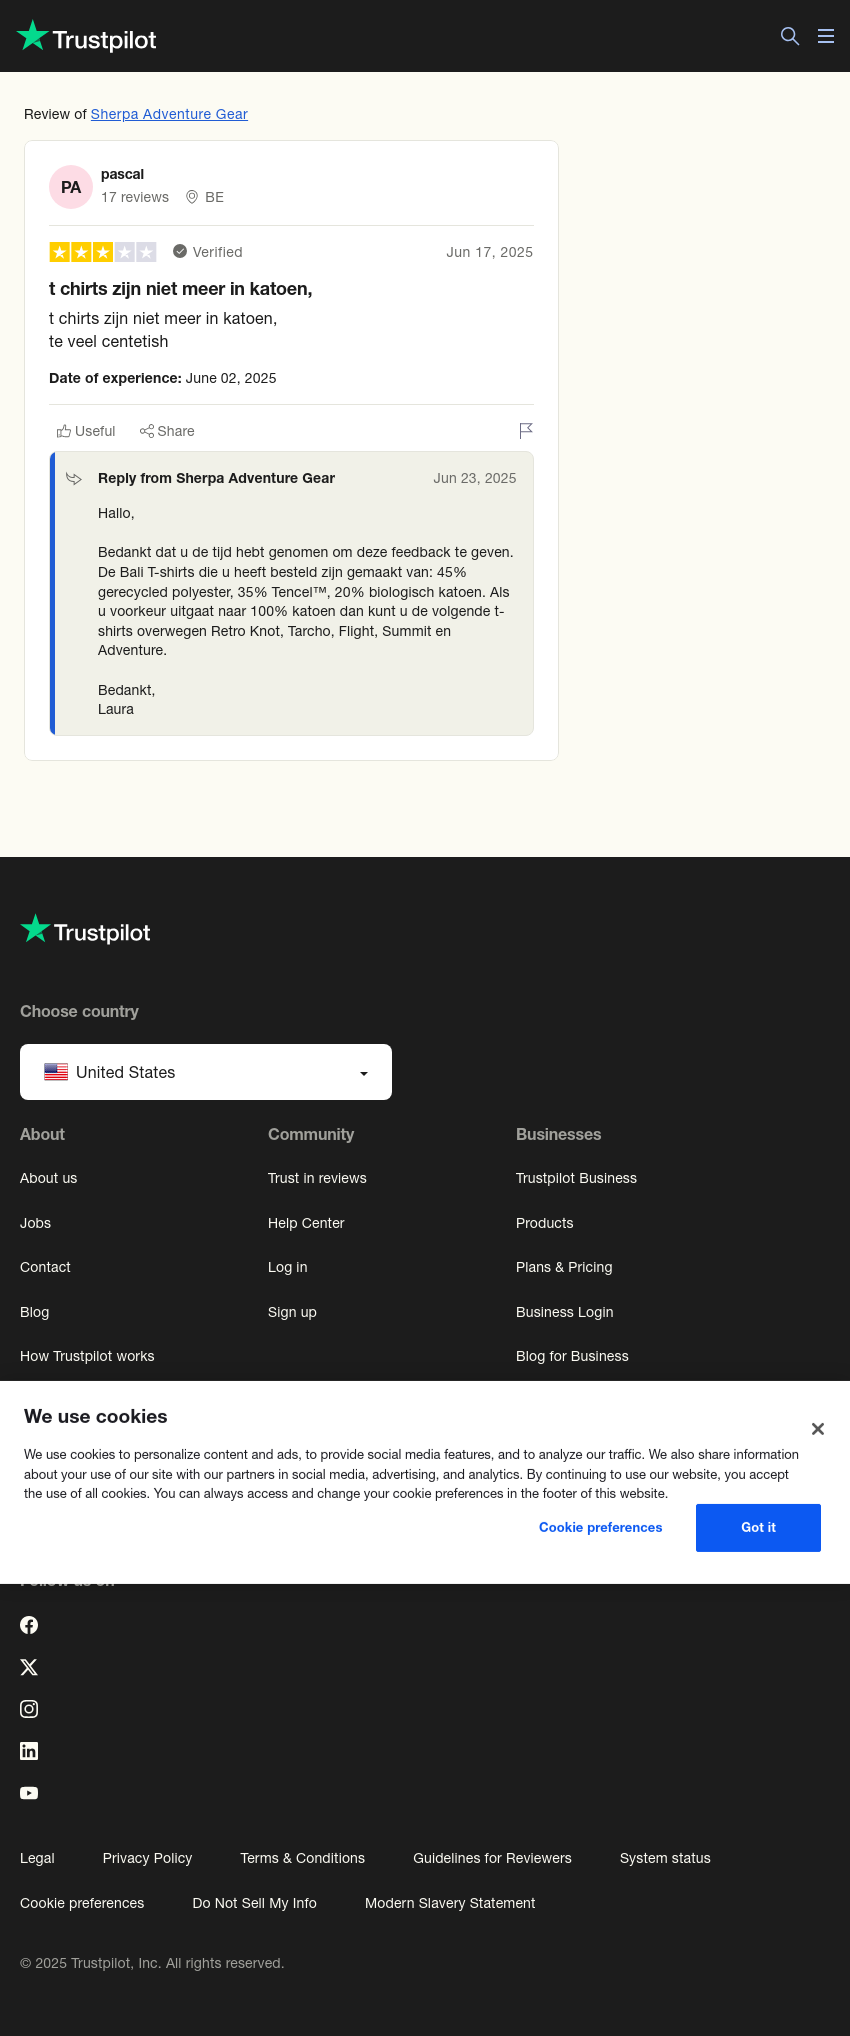Click the review title about katoen

pyautogui.click(x=181, y=289)
